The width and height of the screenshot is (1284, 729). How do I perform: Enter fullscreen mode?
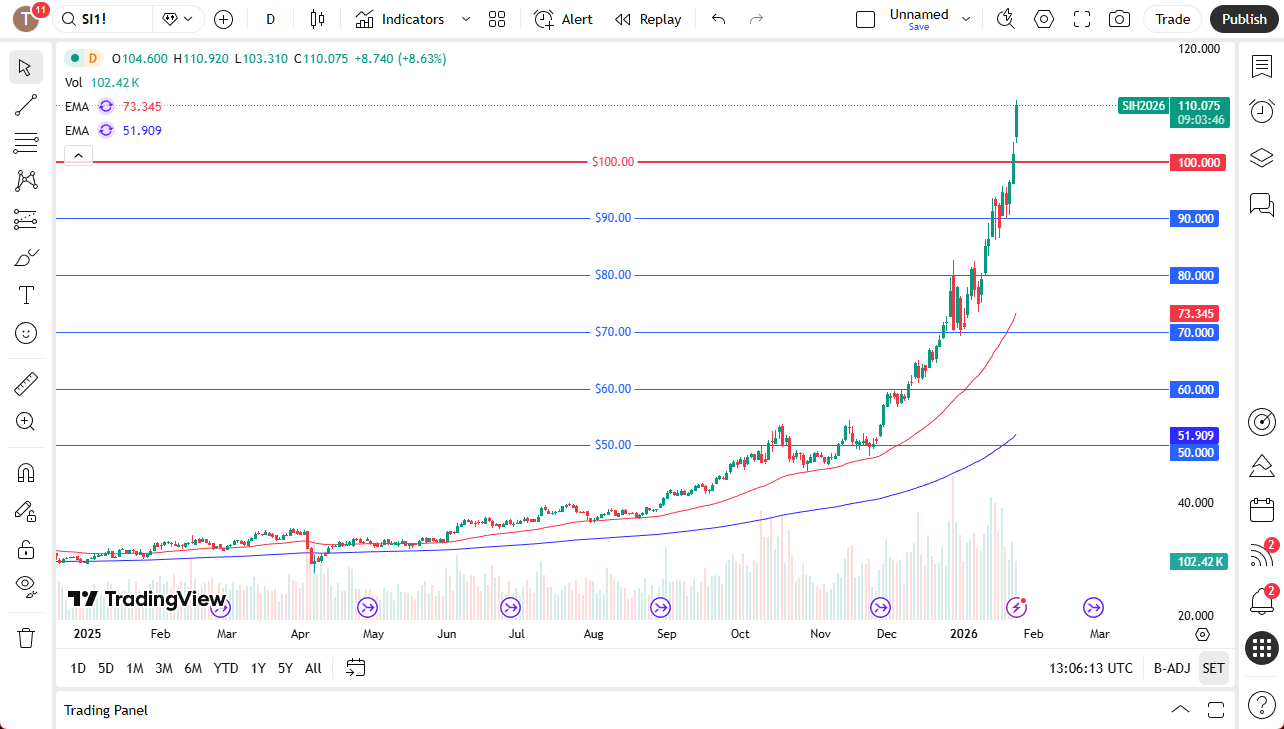tap(1082, 19)
